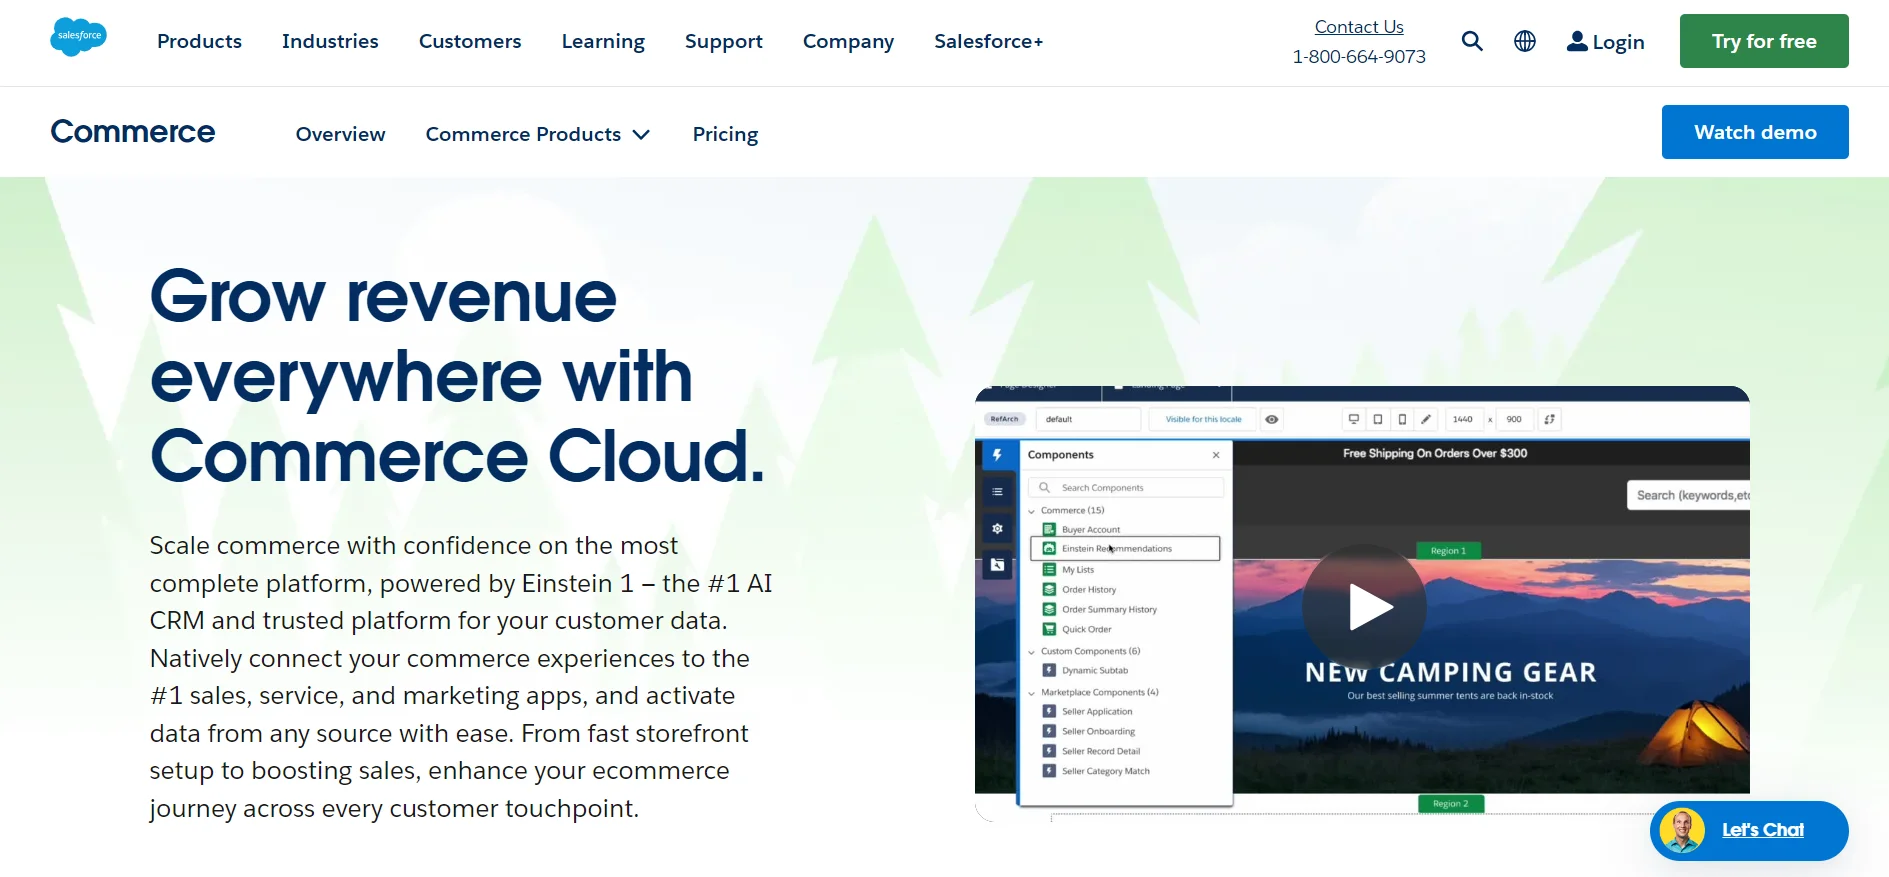The width and height of the screenshot is (1889, 877).
Task: Close the Components panel in video
Action: [1216, 455]
